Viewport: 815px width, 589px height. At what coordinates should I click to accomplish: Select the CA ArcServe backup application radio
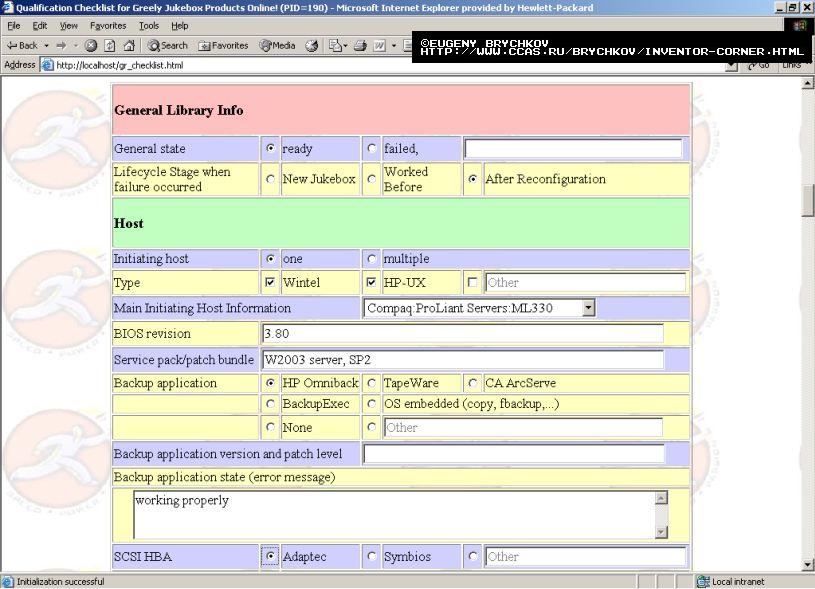pos(472,383)
